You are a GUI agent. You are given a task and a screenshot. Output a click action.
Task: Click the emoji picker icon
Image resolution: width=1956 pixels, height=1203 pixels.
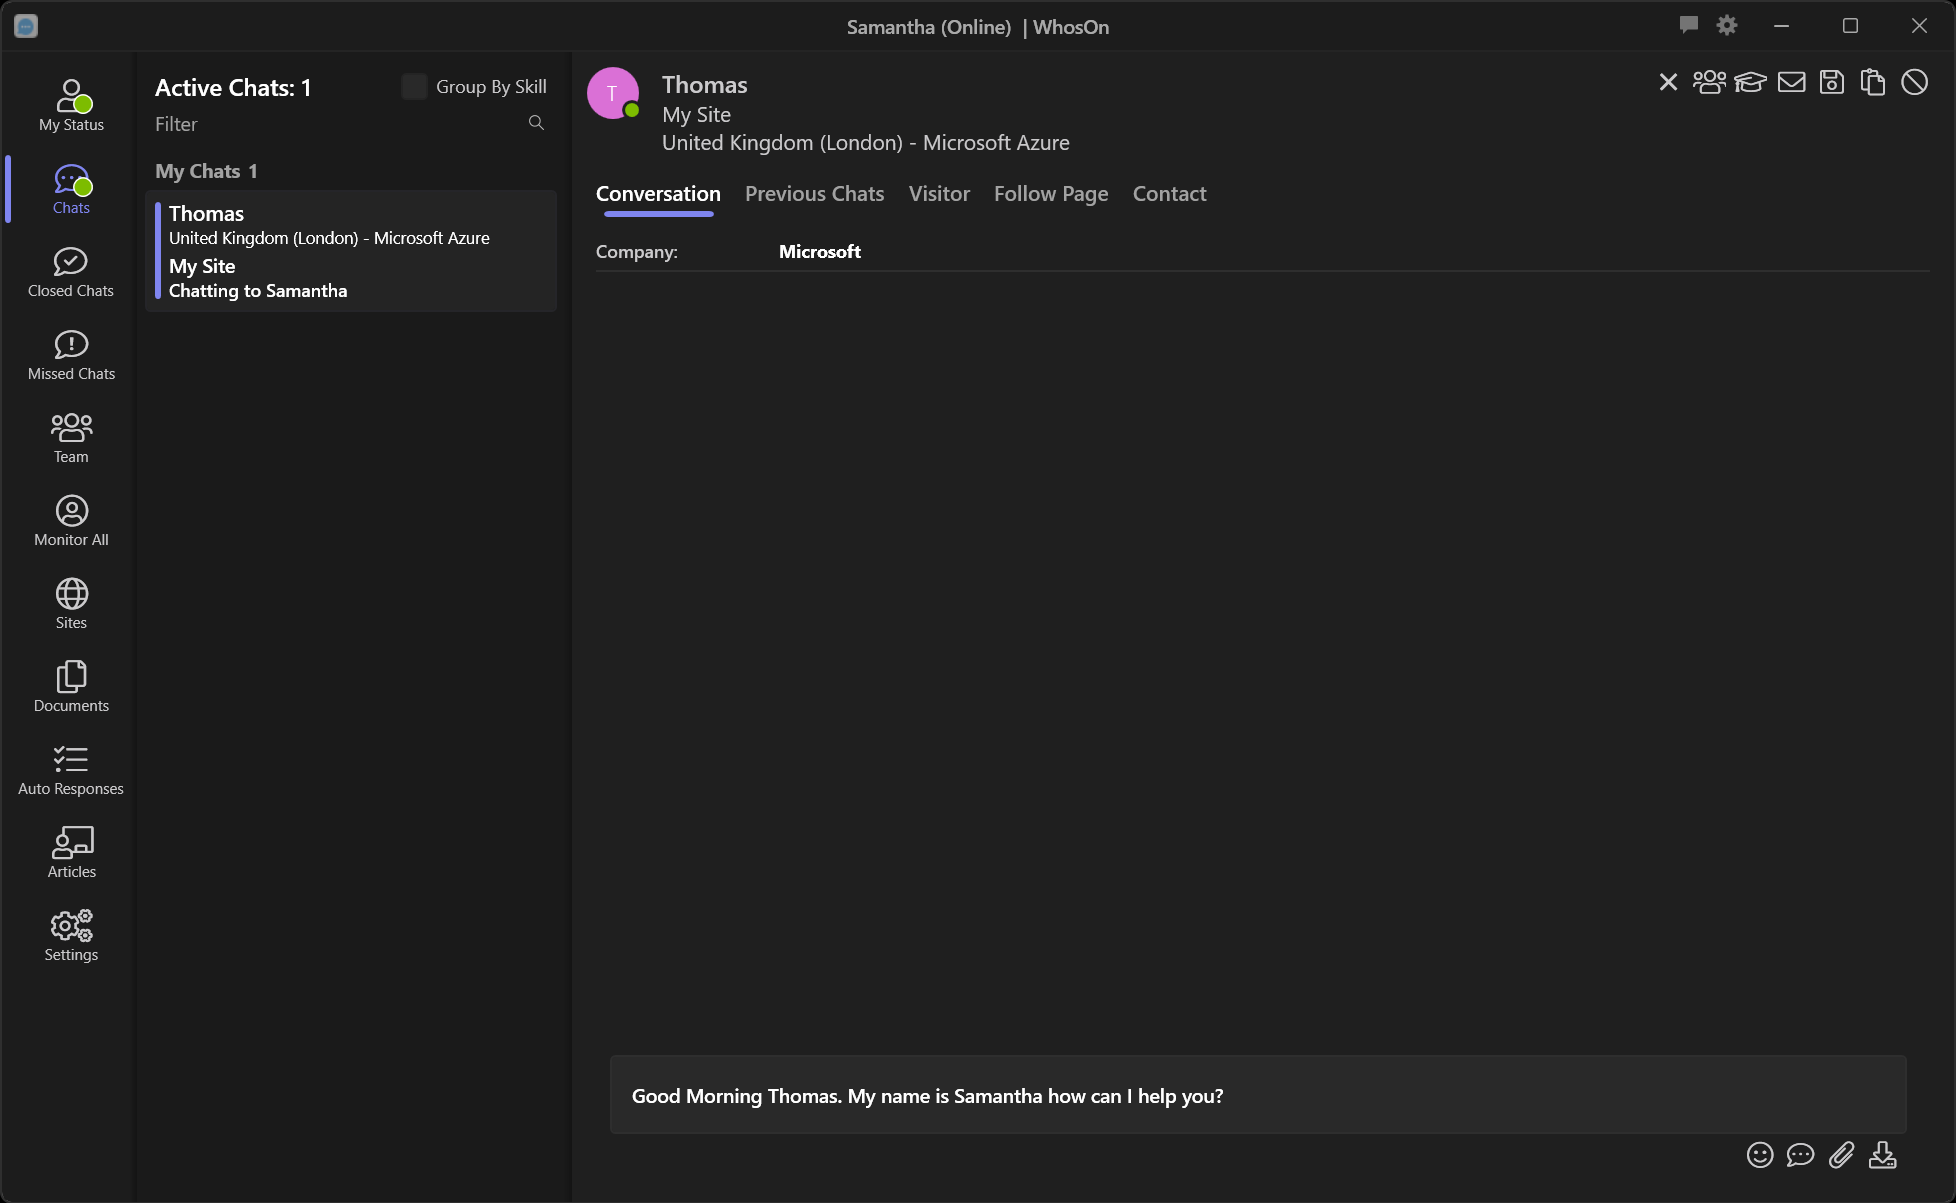pyautogui.click(x=1759, y=1154)
